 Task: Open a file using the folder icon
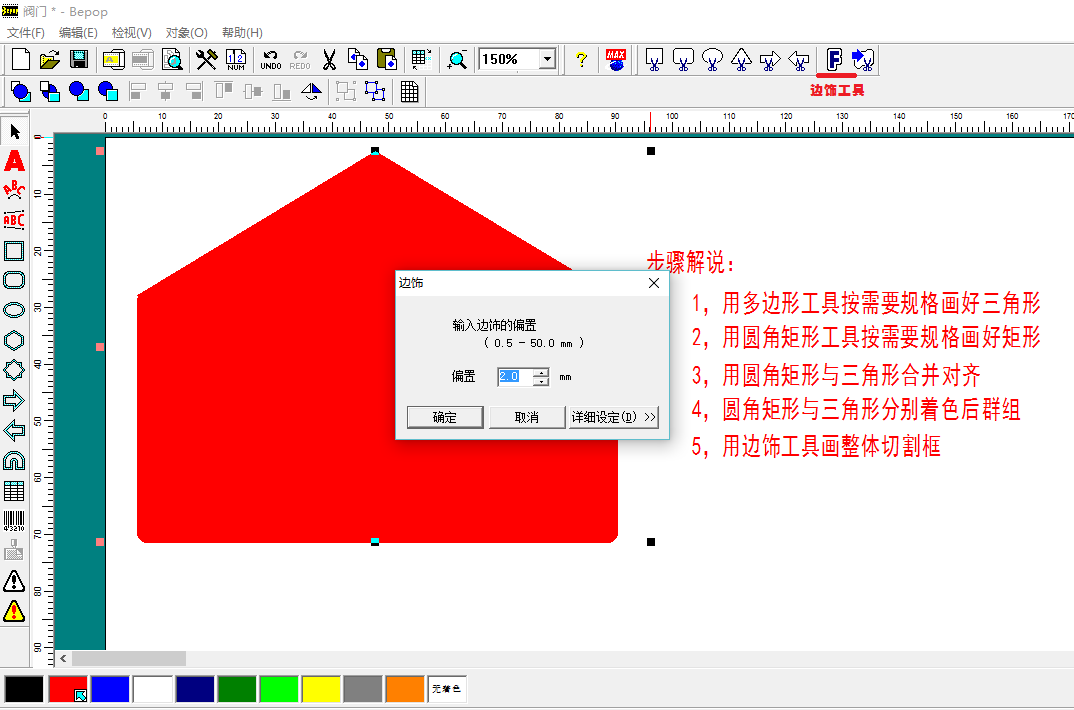pos(49,60)
